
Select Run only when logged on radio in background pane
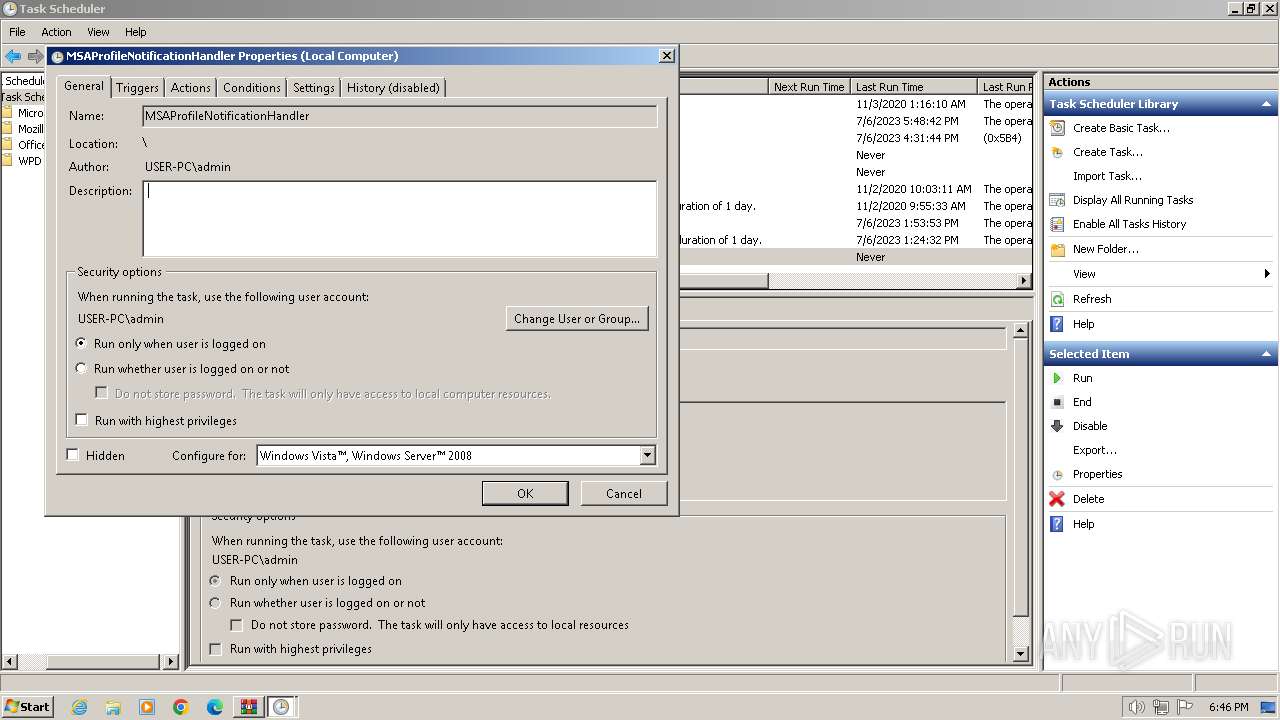215,581
